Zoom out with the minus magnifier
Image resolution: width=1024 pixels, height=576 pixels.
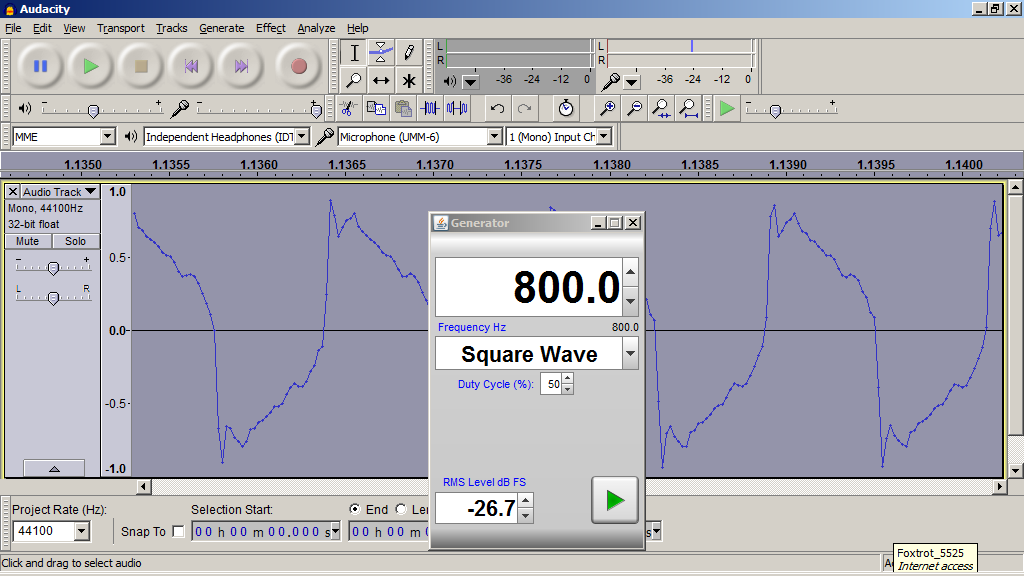coord(634,108)
